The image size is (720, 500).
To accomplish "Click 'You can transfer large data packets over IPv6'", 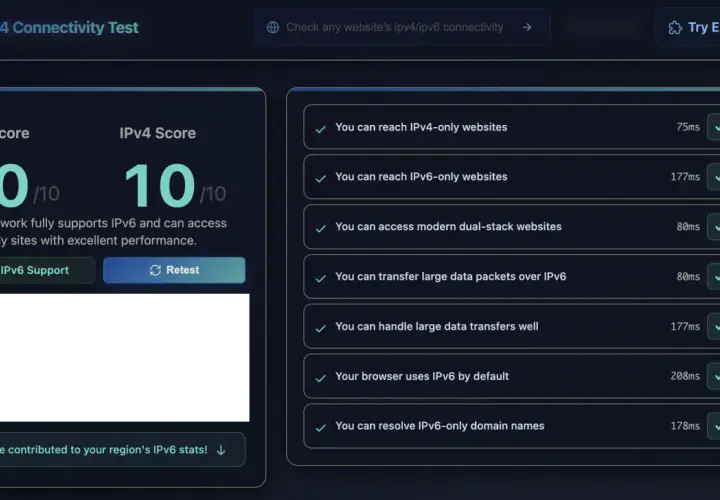I will [x=450, y=276].
